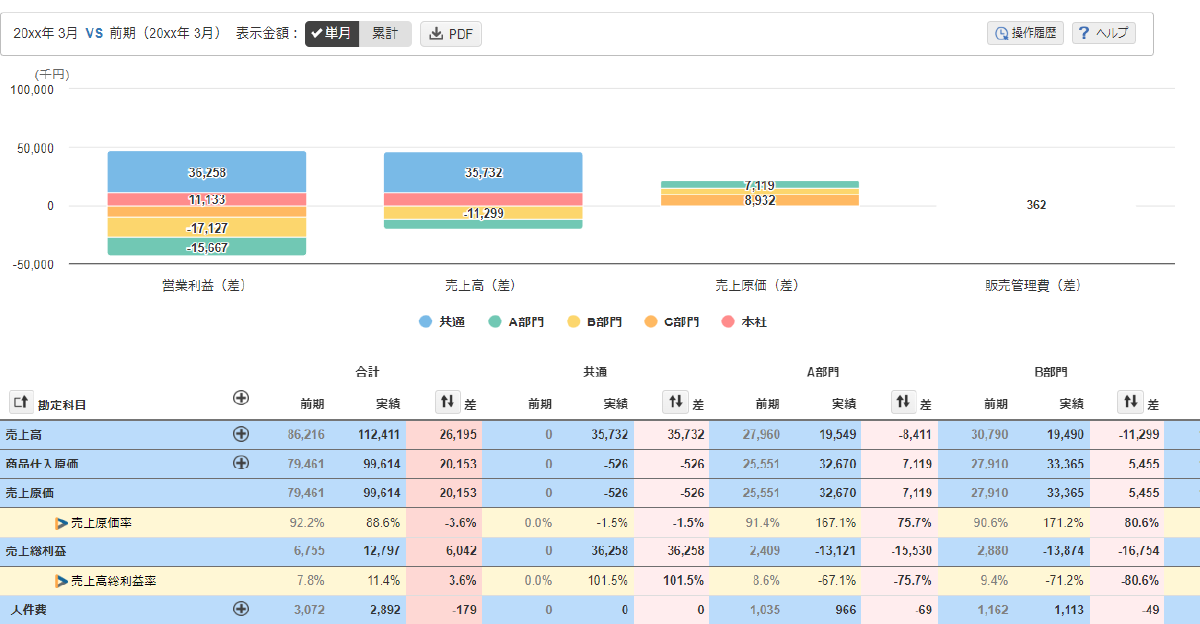This screenshot has width=1200, height=624.
Task: Click the sort arrows icon under 合計
Action: [x=447, y=402]
